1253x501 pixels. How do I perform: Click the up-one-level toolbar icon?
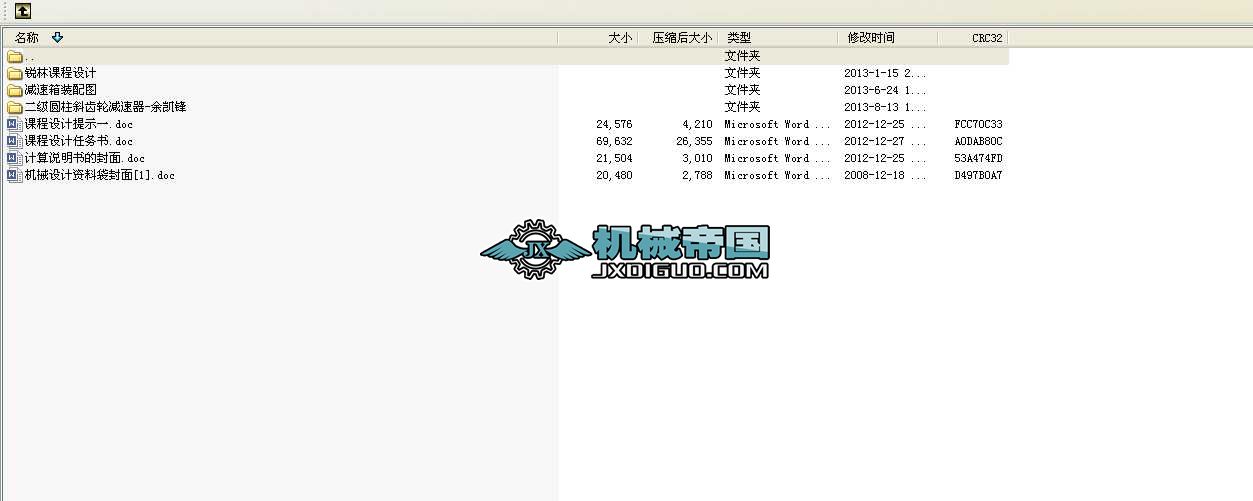[x=22, y=12]
